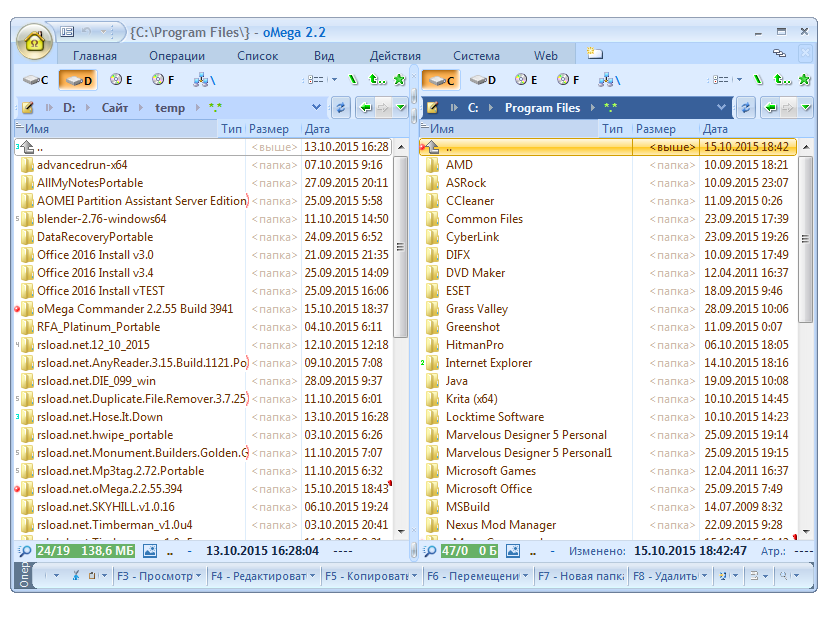Expand the right panel path history chevron
835x617 pixels.
click(x=721, y=108)
